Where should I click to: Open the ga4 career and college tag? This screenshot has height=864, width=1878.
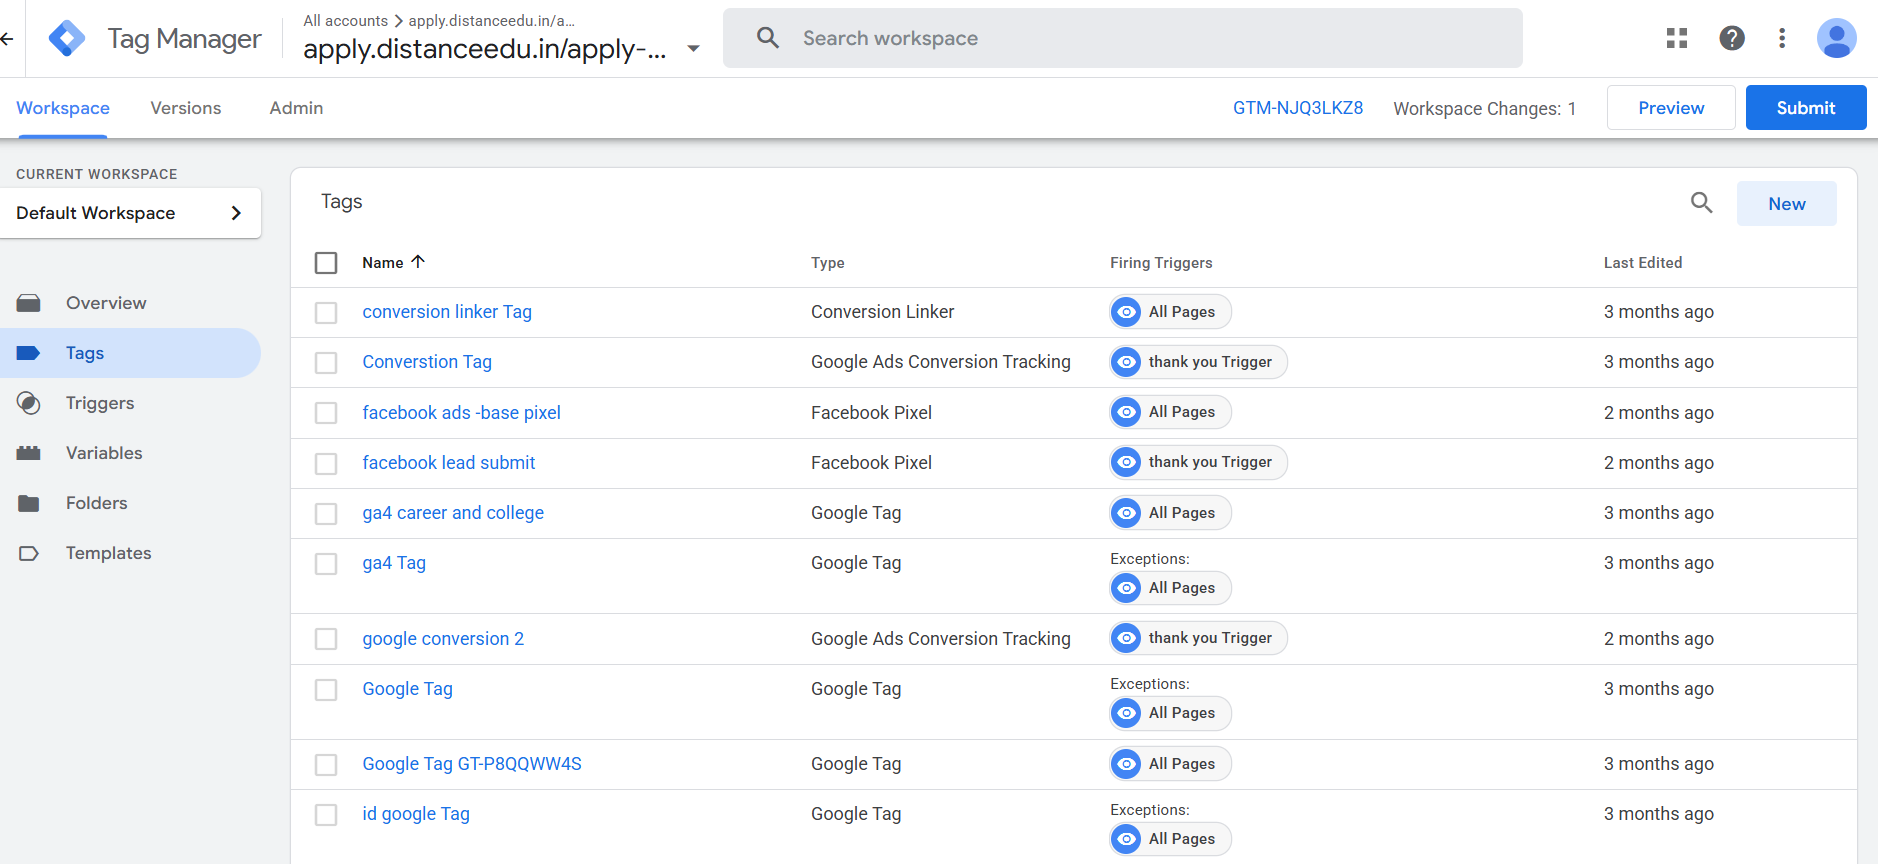[x=452, y=513]
